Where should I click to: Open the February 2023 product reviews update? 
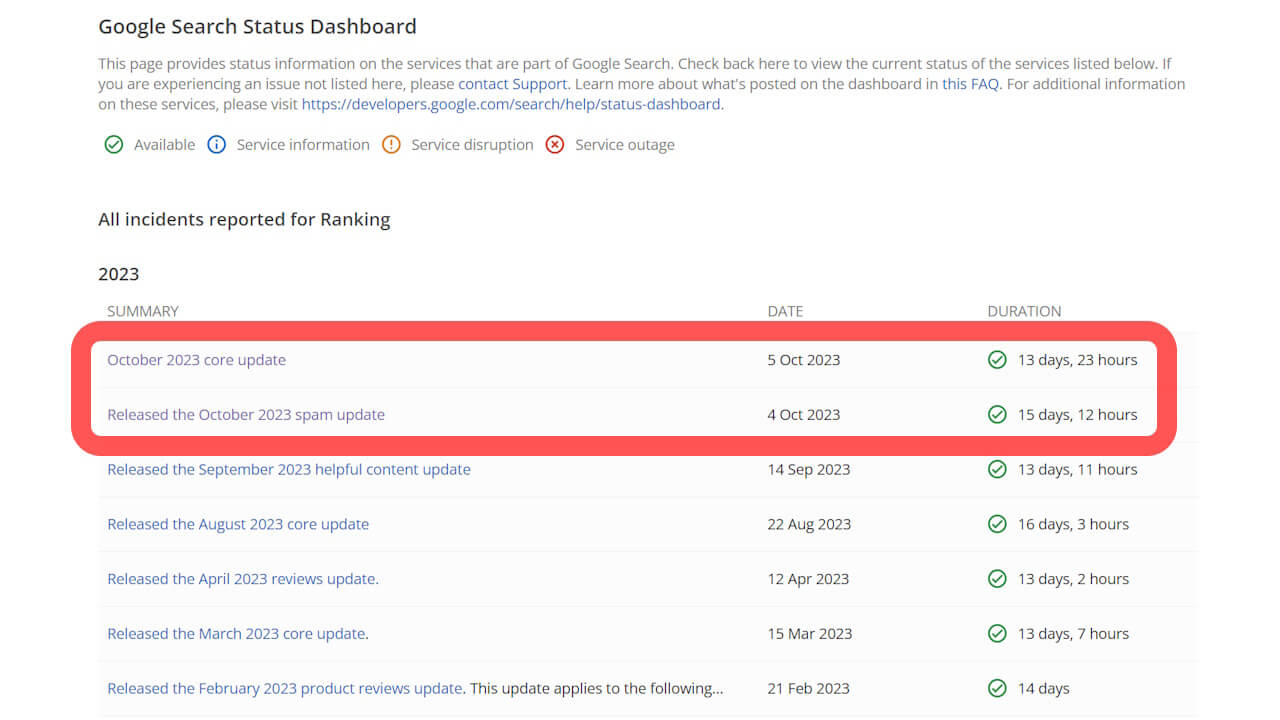(x=284, y=688)
